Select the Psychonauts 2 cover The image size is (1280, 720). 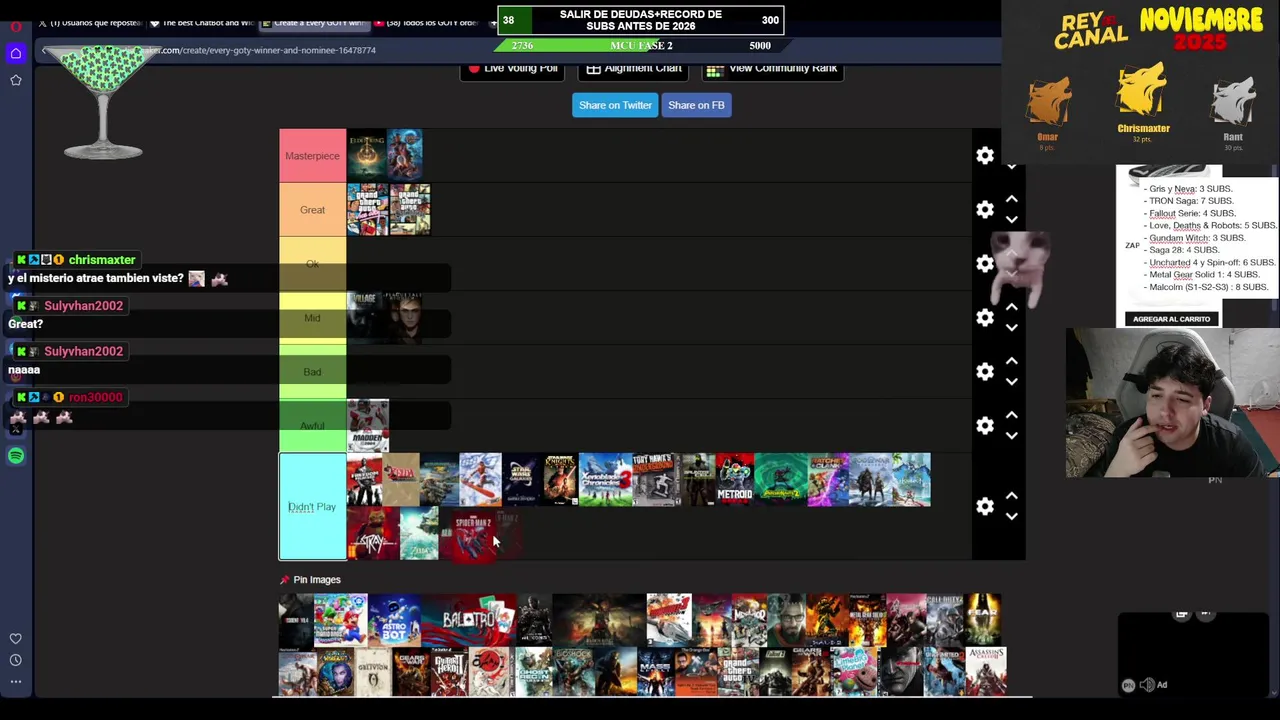781,480
